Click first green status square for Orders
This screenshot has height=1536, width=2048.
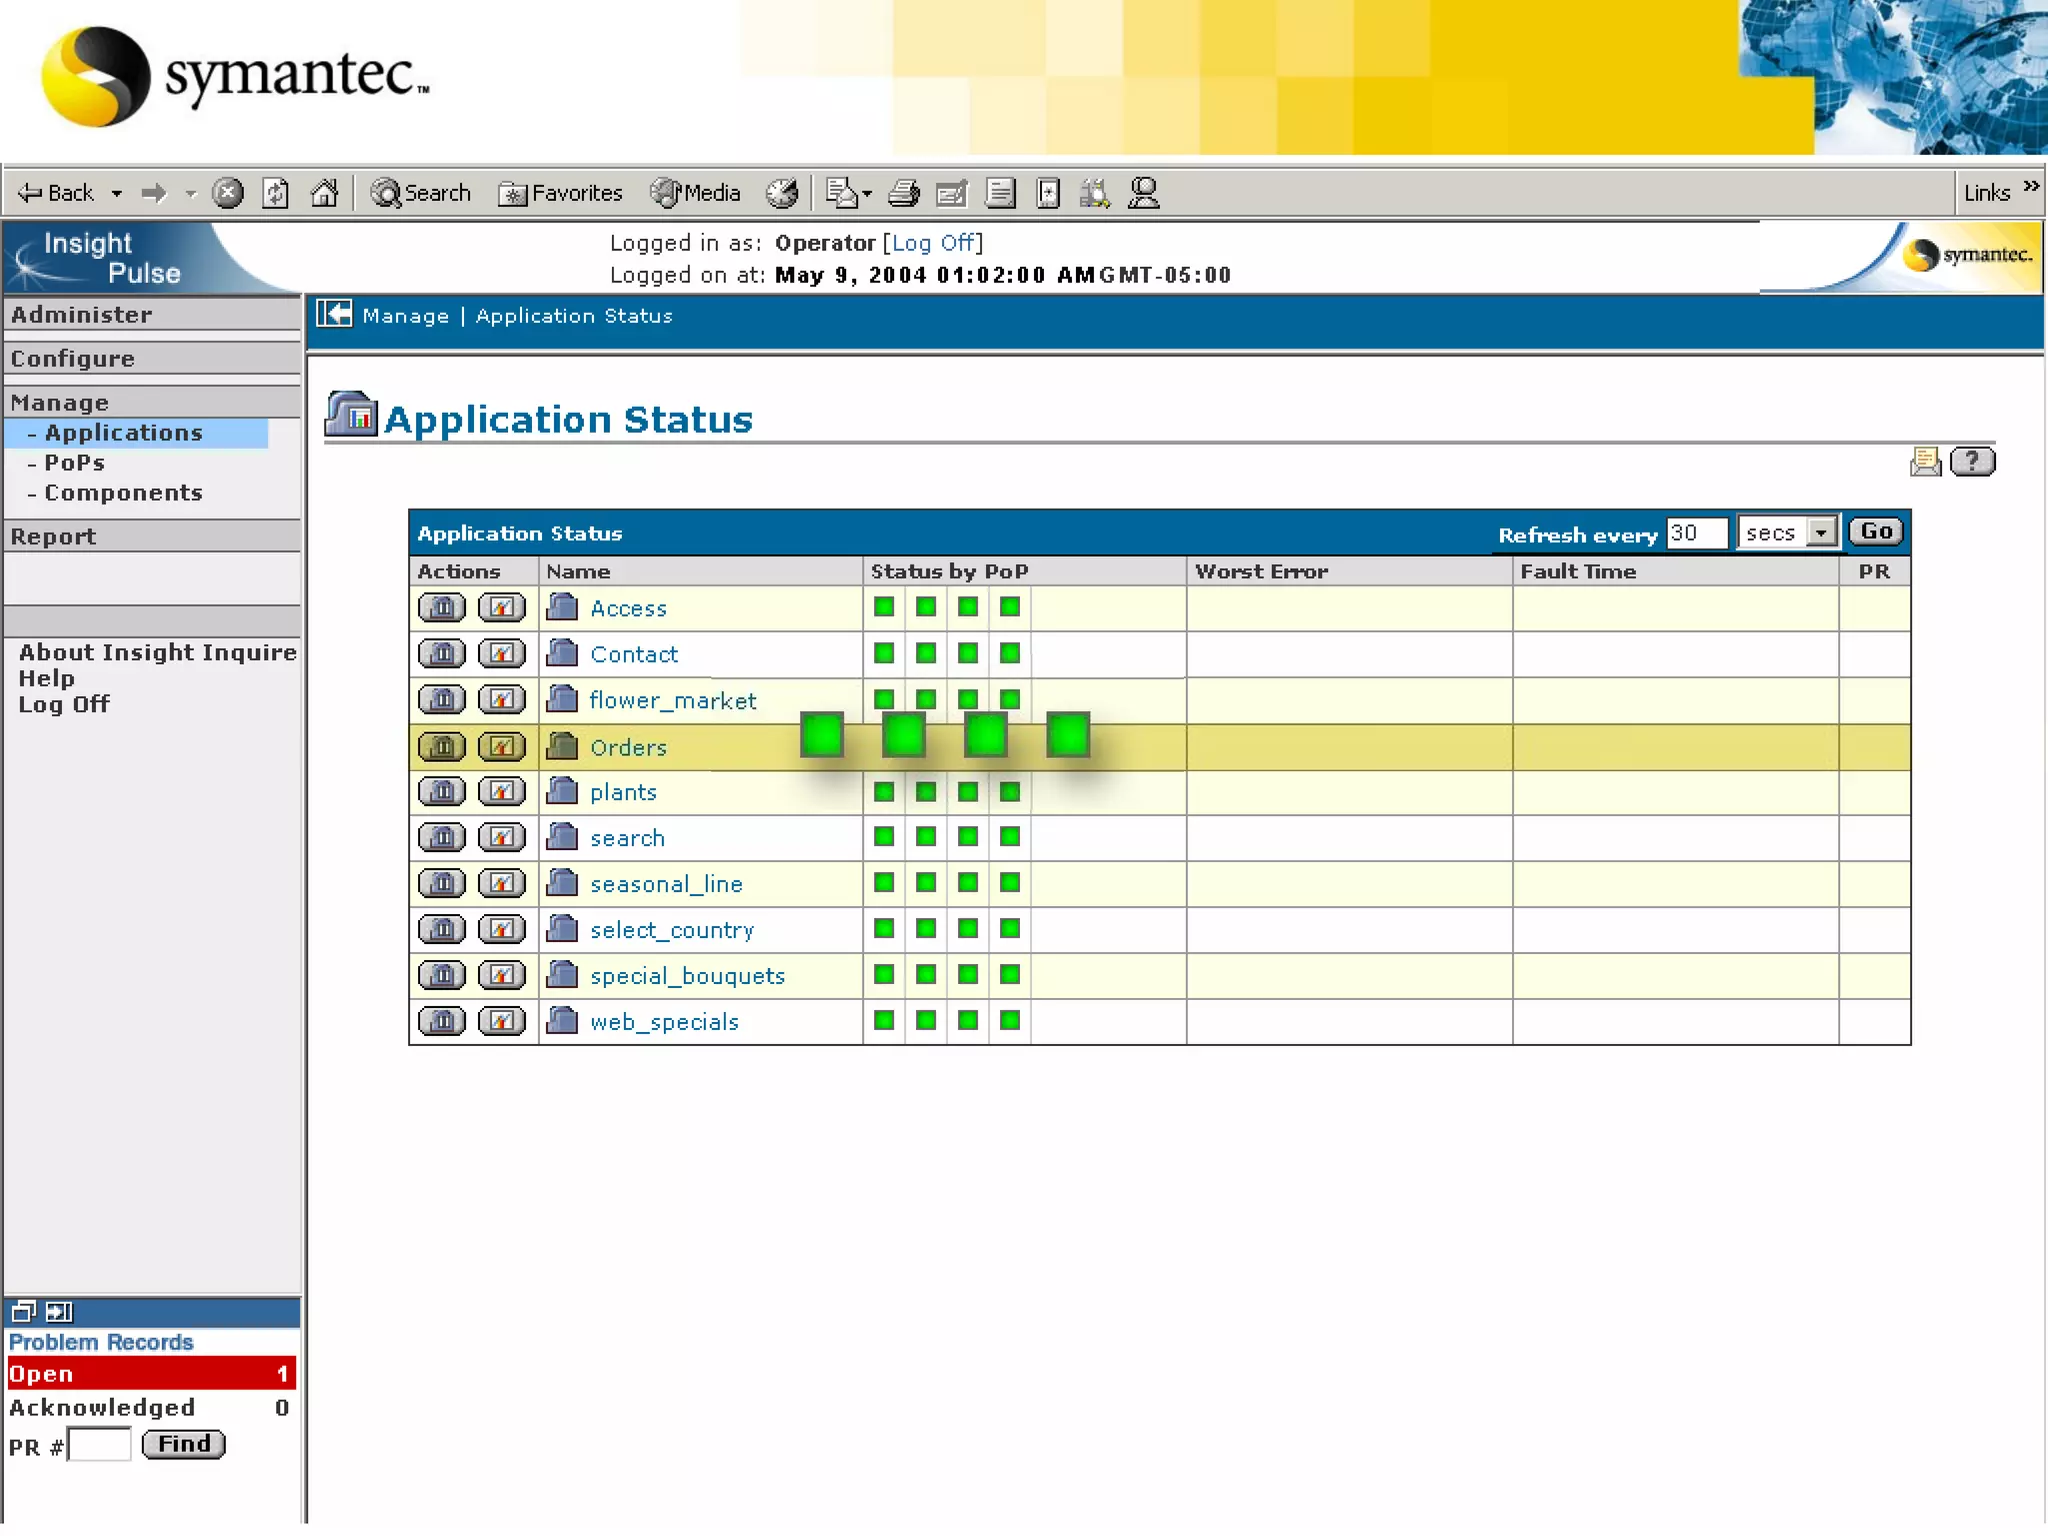822,736
